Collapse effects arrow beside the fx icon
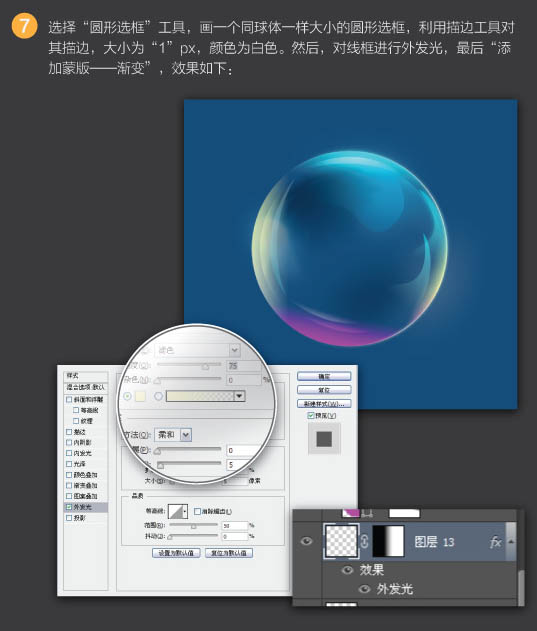 (510, 542)
